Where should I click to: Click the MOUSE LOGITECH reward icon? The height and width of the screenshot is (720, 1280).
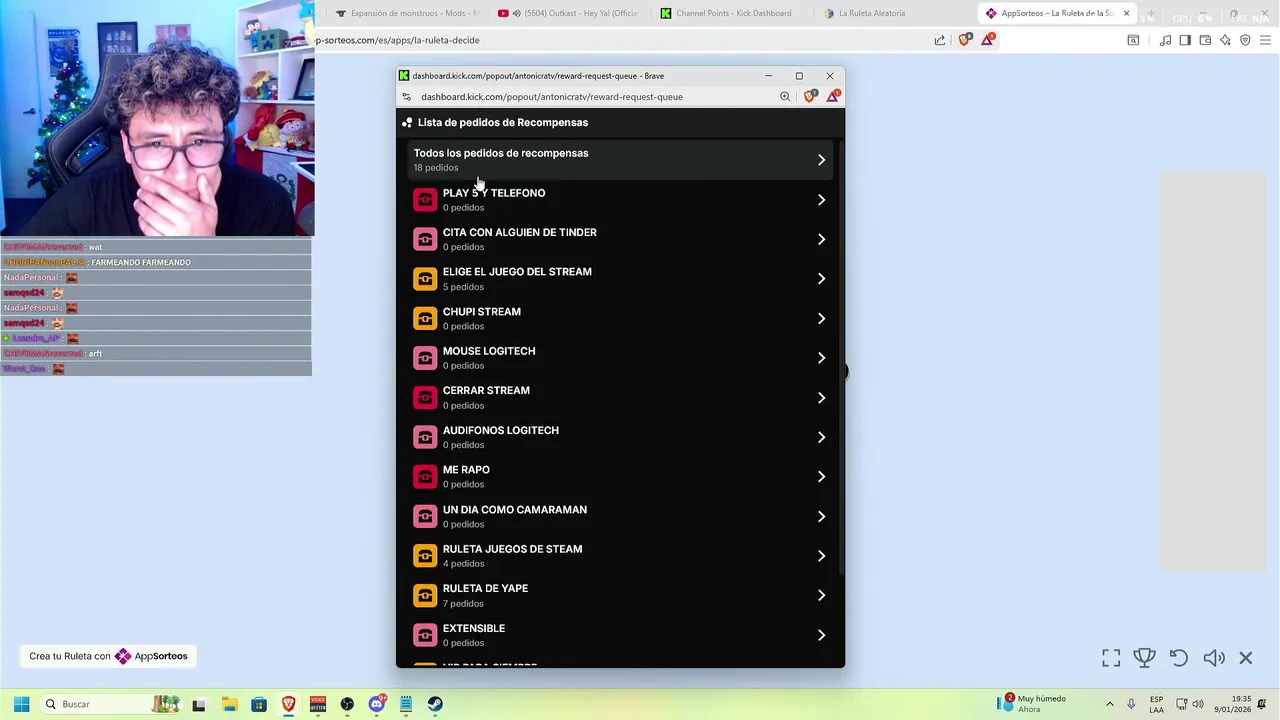(x=425, y=358)
